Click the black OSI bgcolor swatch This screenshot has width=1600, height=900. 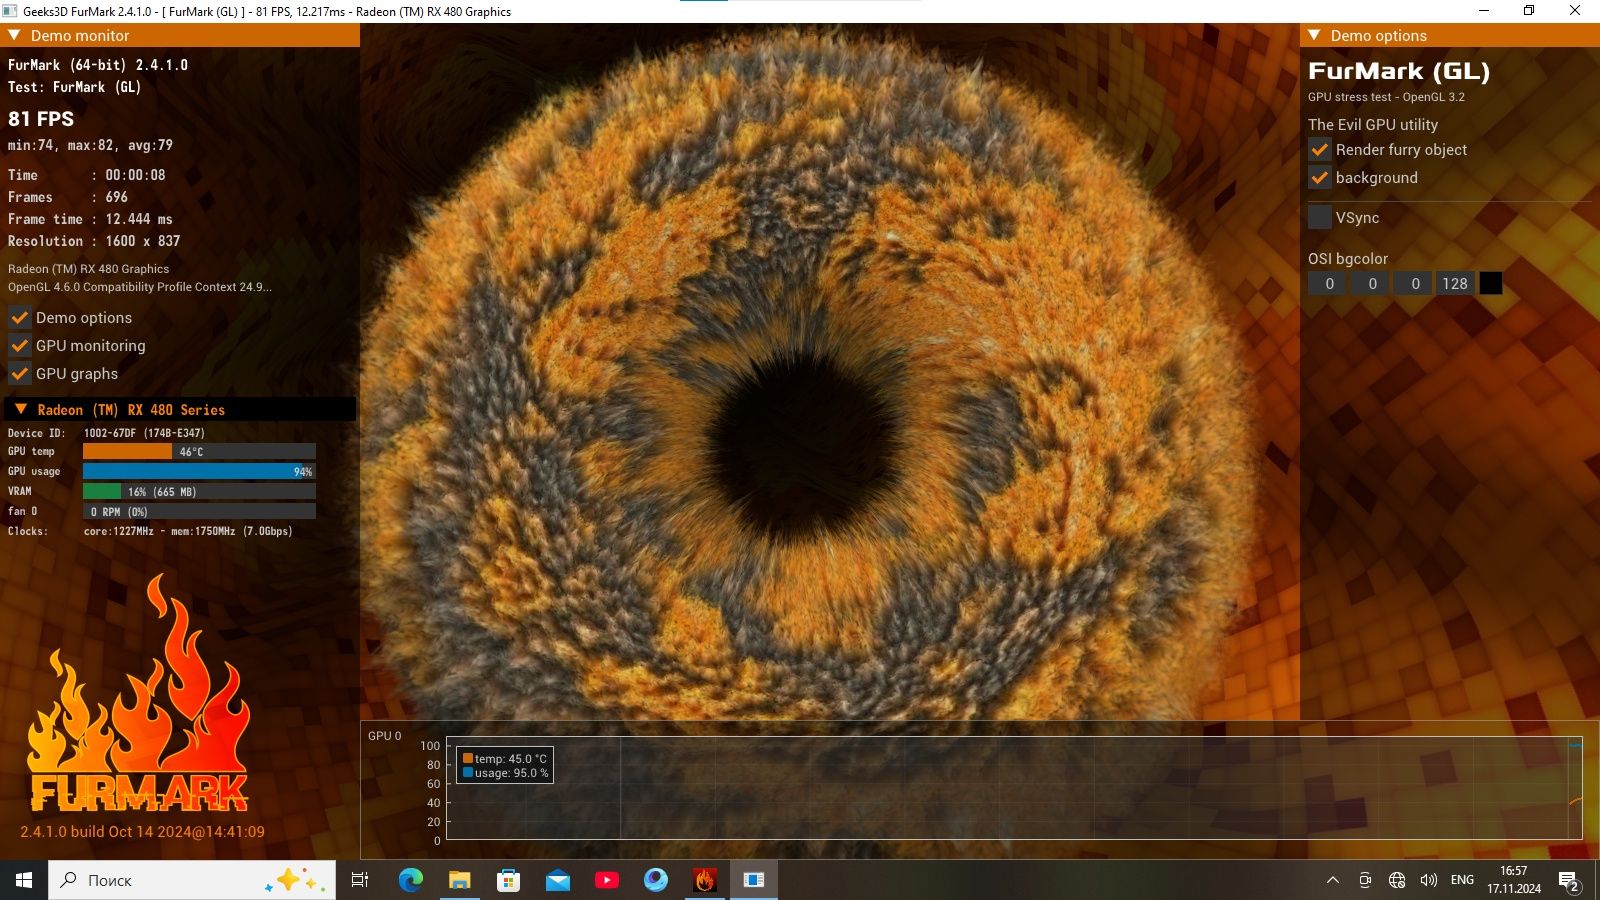tap(1490, 284)
